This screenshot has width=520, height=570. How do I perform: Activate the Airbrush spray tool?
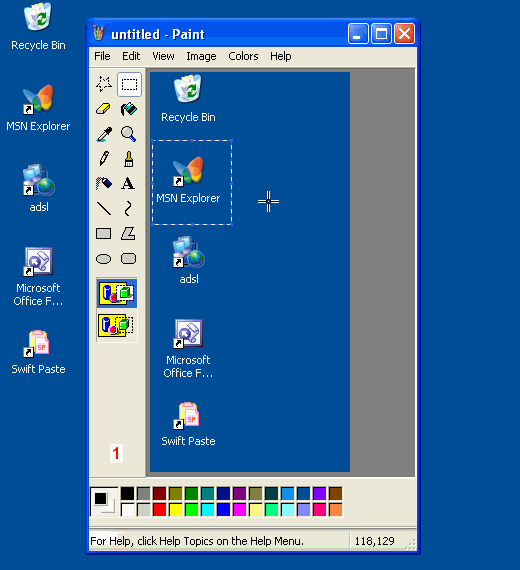104,184
